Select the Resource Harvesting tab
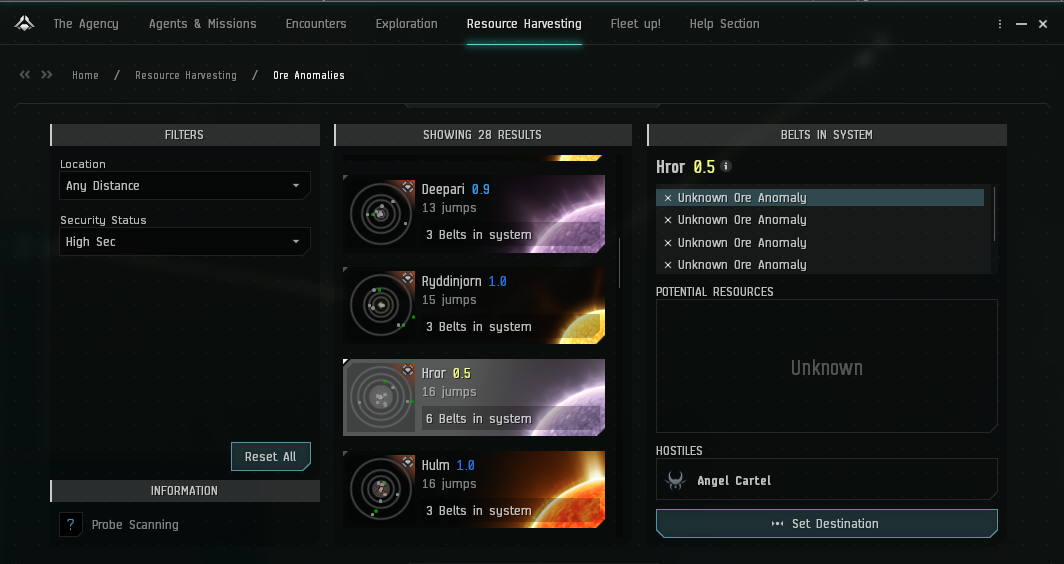This screenshot has height=564, width=1064. pos(524,24)
